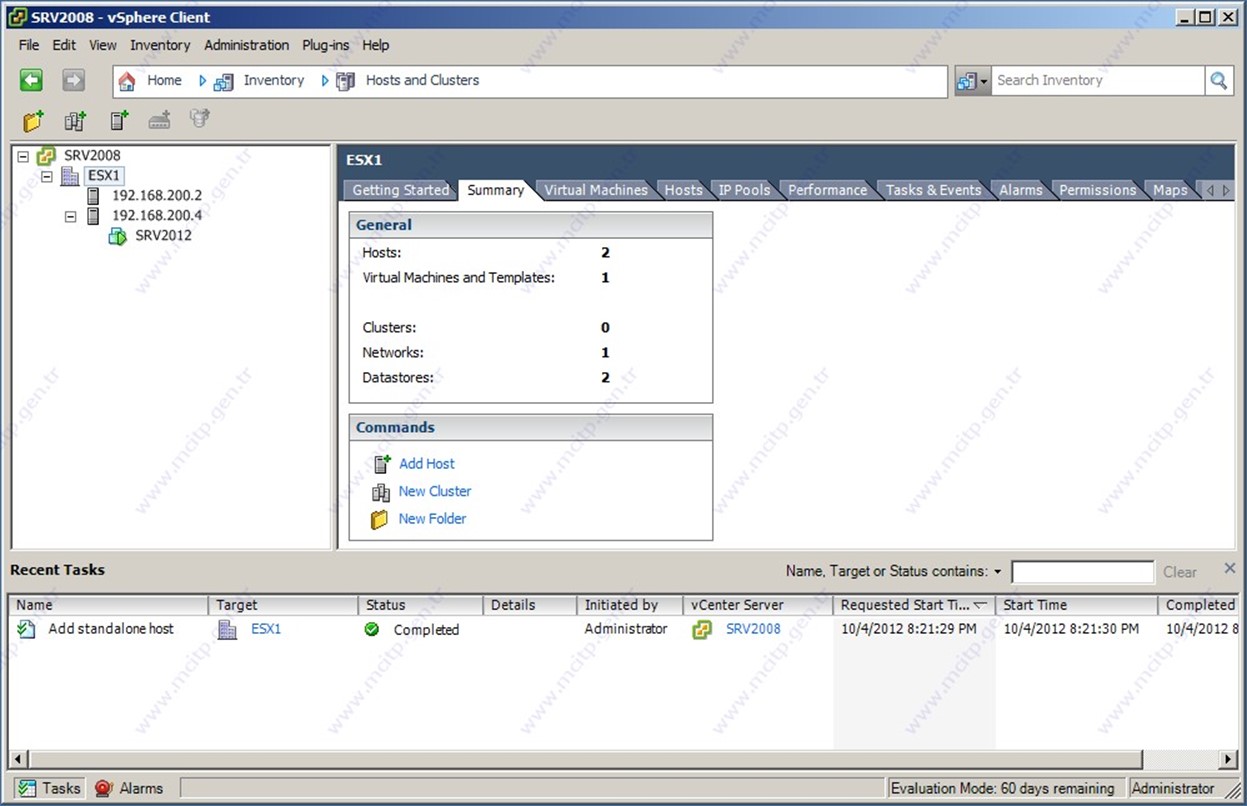The image size is (1247, 806).
Task: Click the Hosts and Clusters breadcrumb icon
Action: point(346,81)
